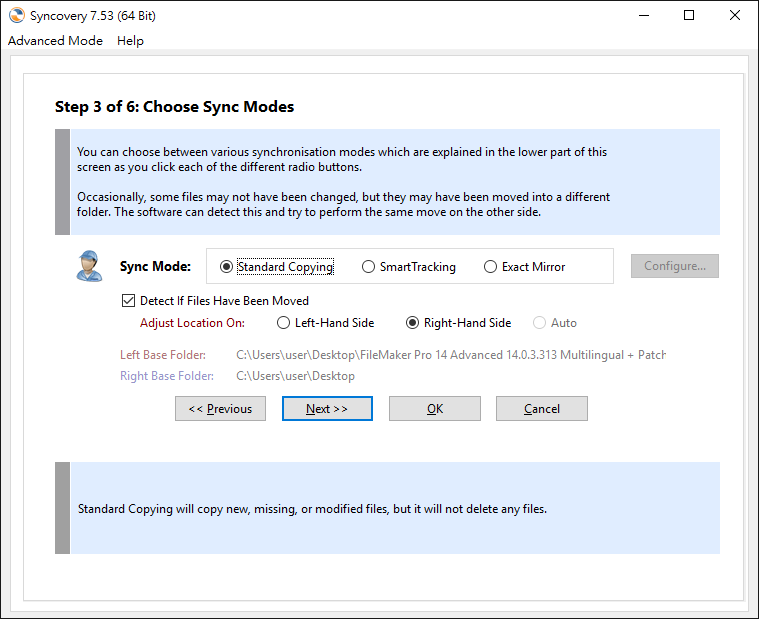Maximize the Syncovery window
759x619 pixels.
coord(689,15)
